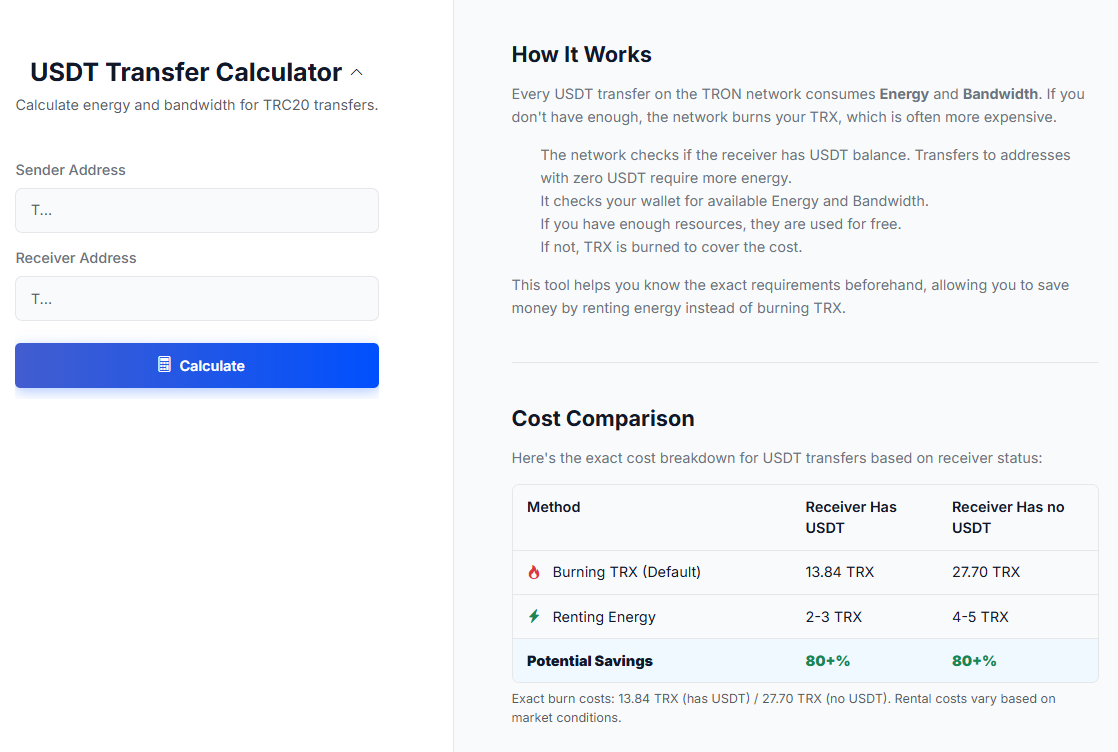Click the Sender Address field label

click(71, 170)
